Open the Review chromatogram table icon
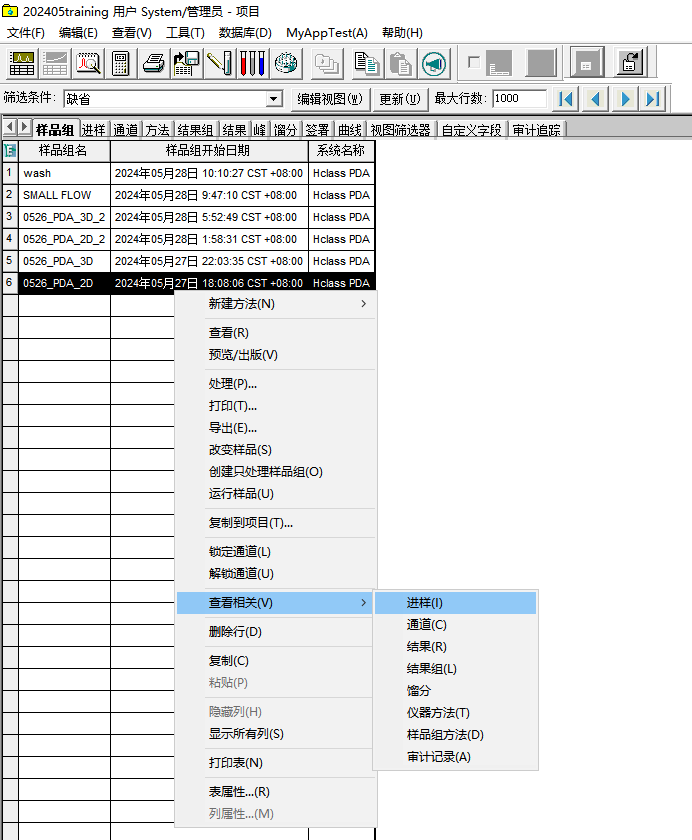 pos(22,63)
